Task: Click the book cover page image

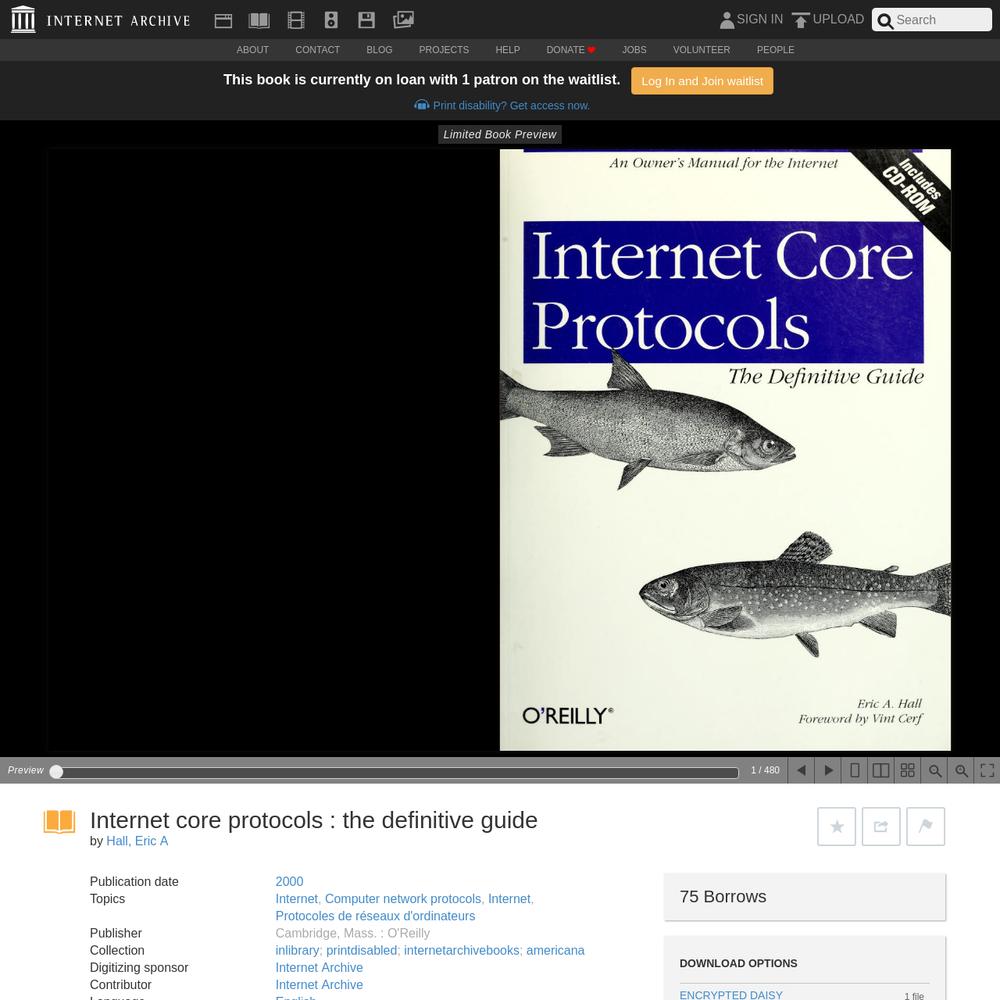Action: 725,450
